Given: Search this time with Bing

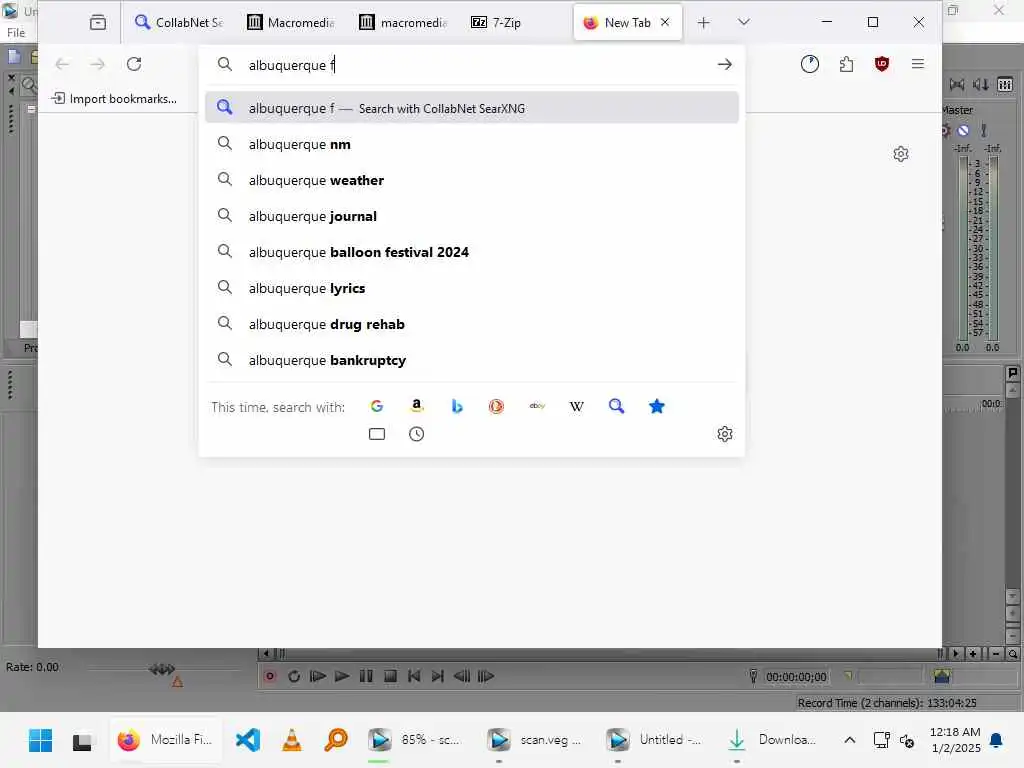Looking at the screenshot, I should click(456, 406).
